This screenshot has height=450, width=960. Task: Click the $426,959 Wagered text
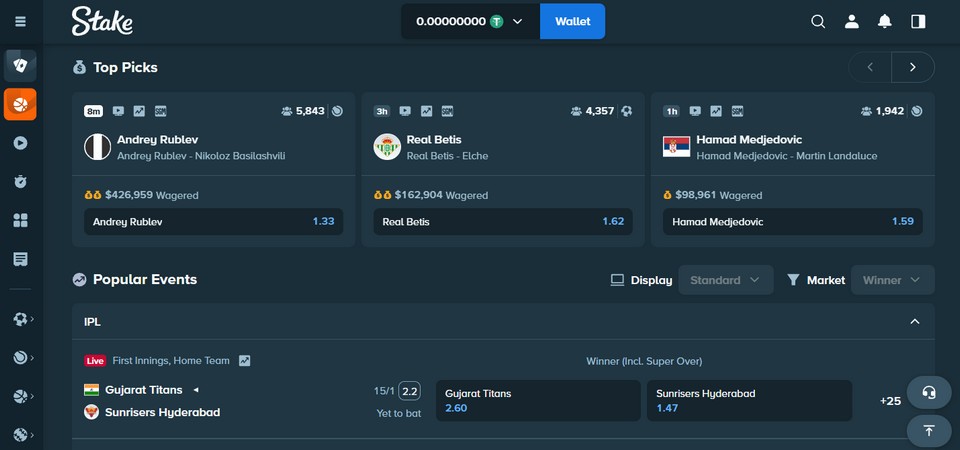pyautogui.click(x=152, y=195)
